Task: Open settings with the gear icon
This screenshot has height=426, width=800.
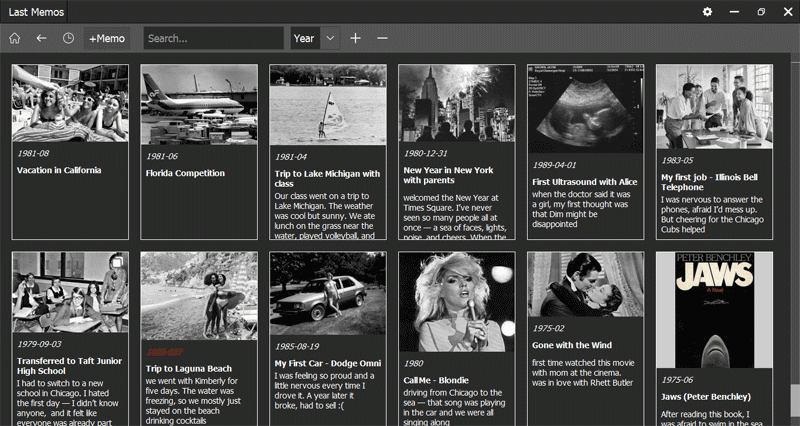Action: click(x=707, y=11)
